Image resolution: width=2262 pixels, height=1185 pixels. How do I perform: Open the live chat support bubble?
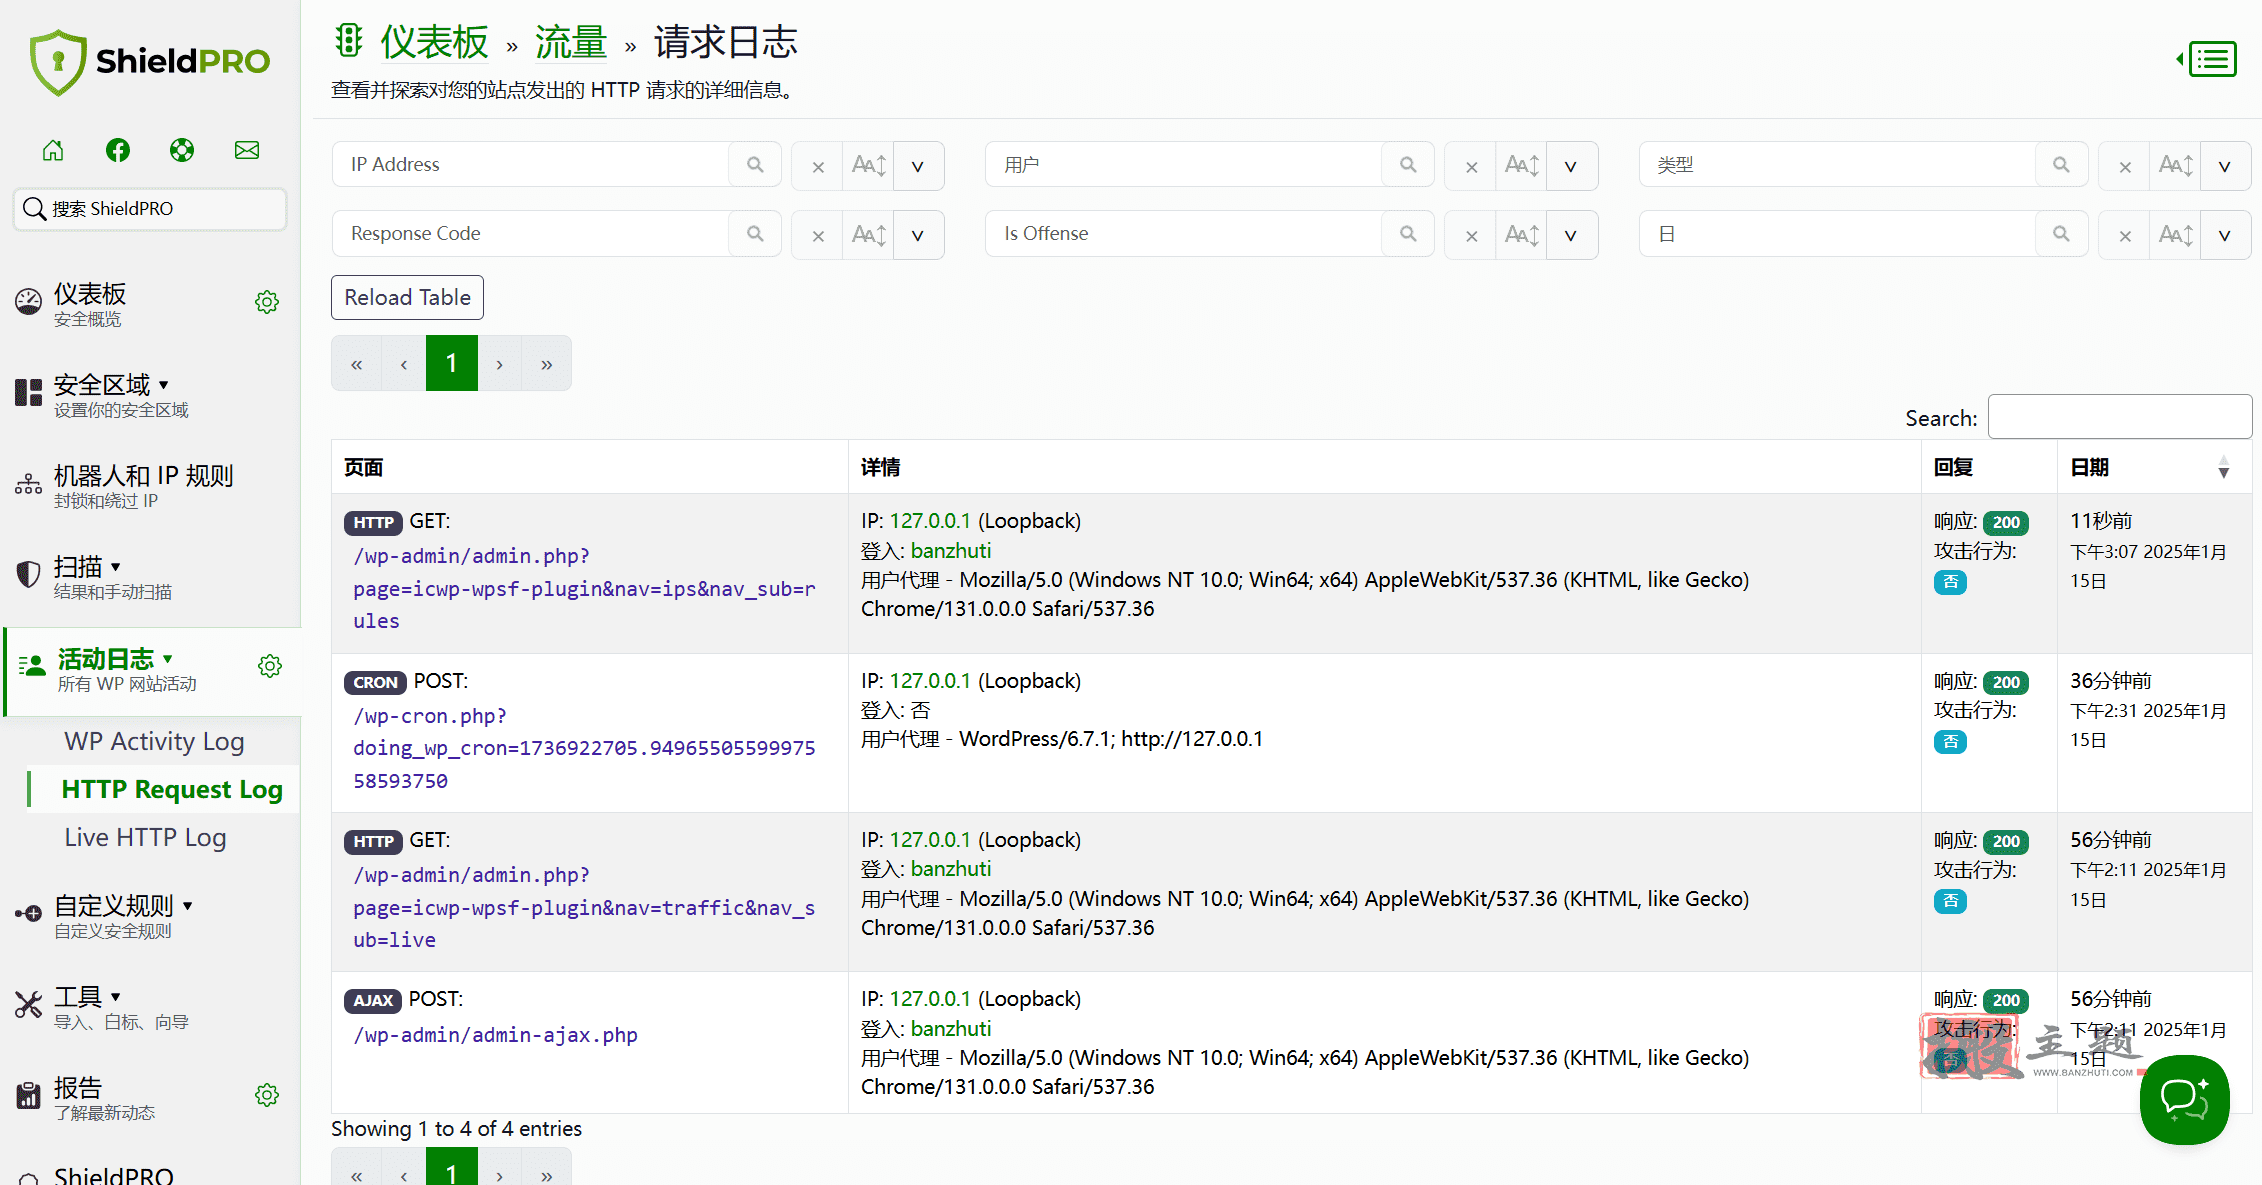coord(2185,1099)
